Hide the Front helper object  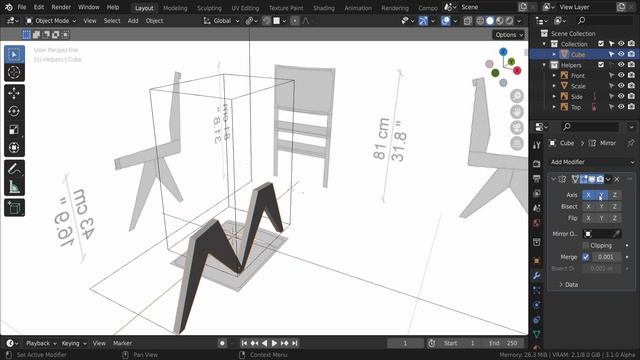(x=621, y=75)
